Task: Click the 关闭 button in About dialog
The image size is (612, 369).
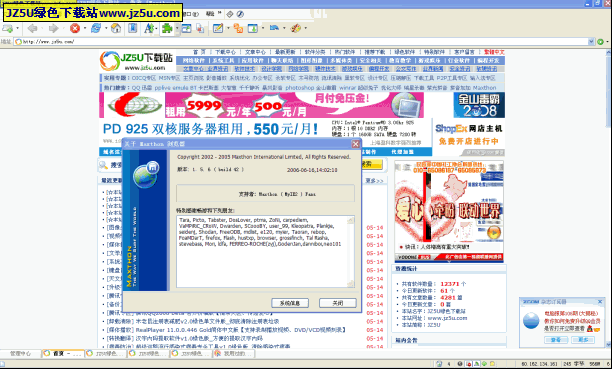Action: (x=338, y=303)
